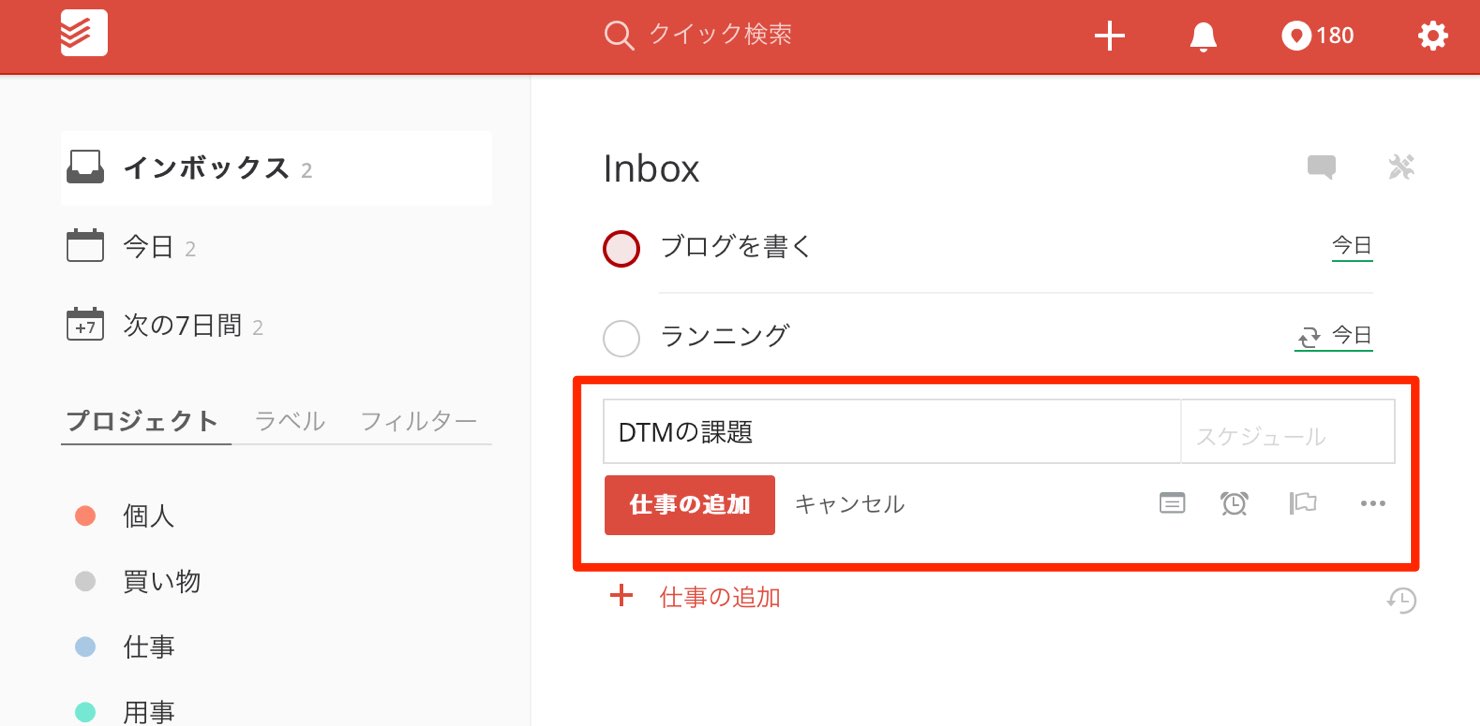Screen dimensions: 1480x726
Task: Open Inbox comments speech bubble icon
Action: tap(1322, 167)
